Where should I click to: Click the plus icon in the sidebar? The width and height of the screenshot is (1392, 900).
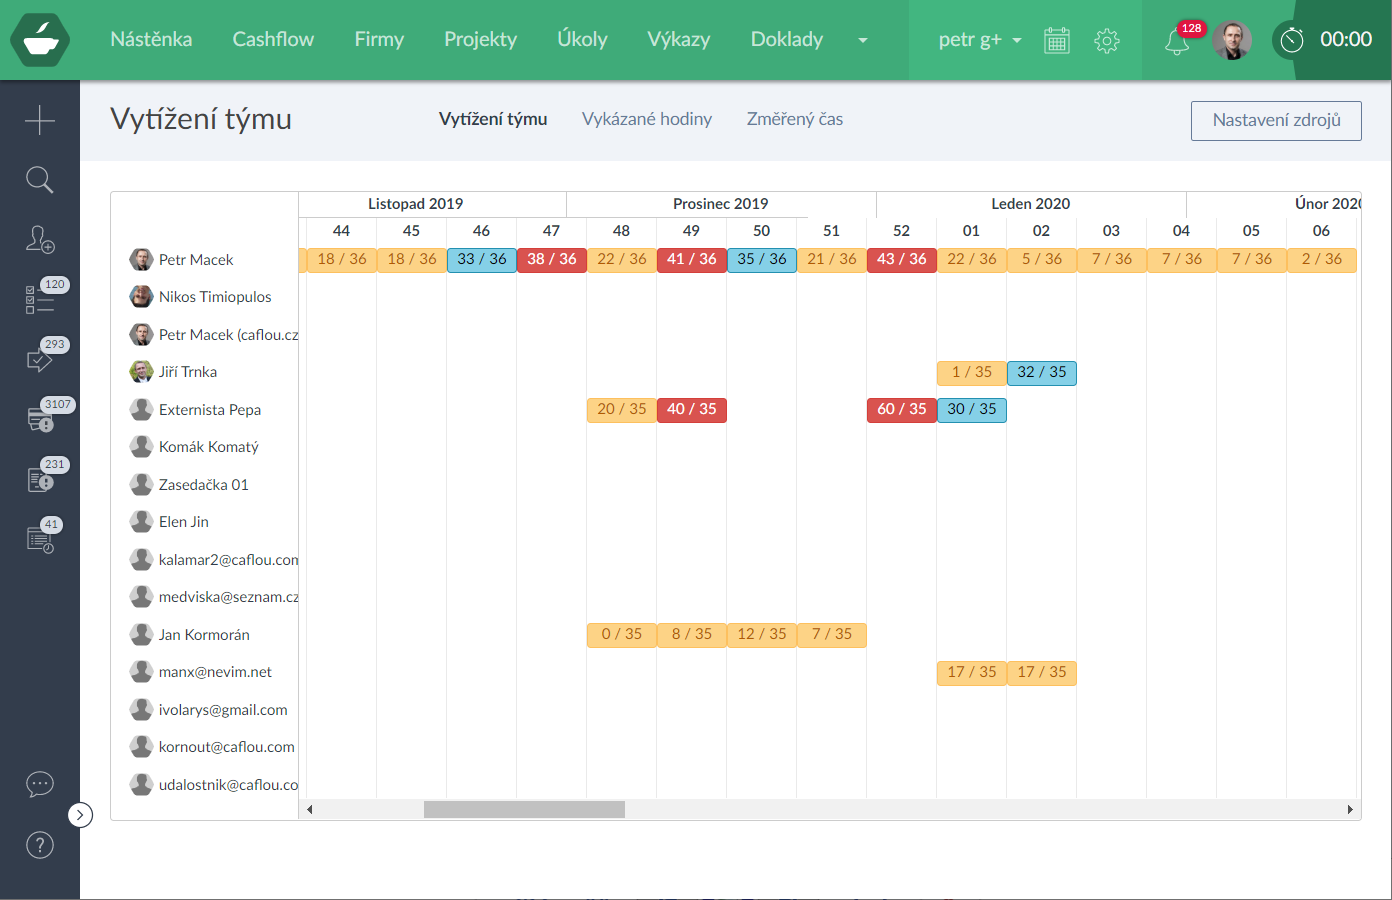(40, 120)
